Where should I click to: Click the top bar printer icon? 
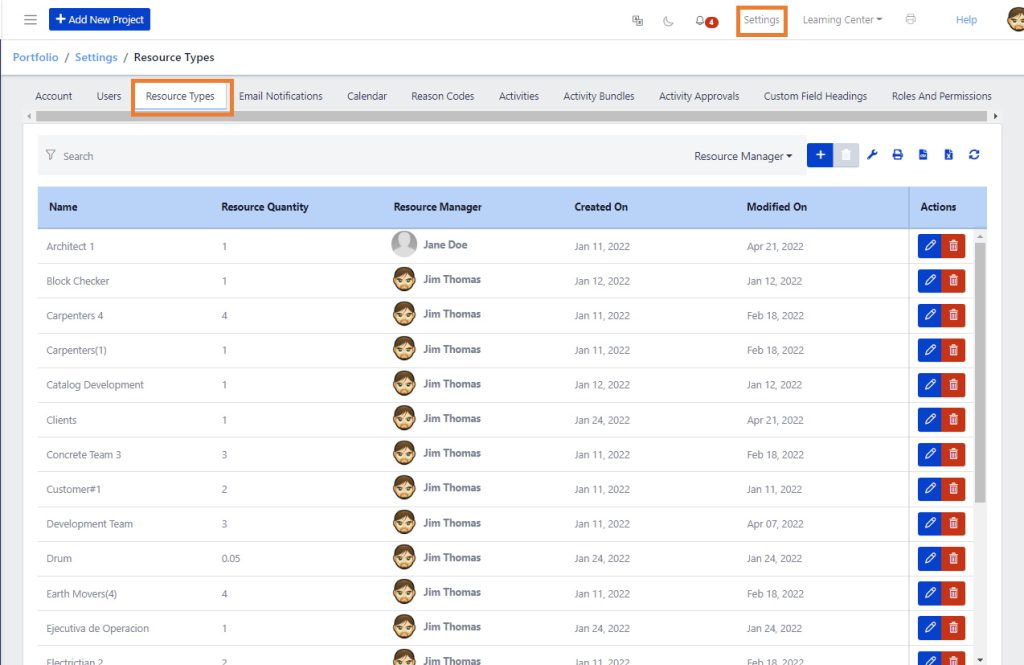pyautogui.click(x=910, y=20)
